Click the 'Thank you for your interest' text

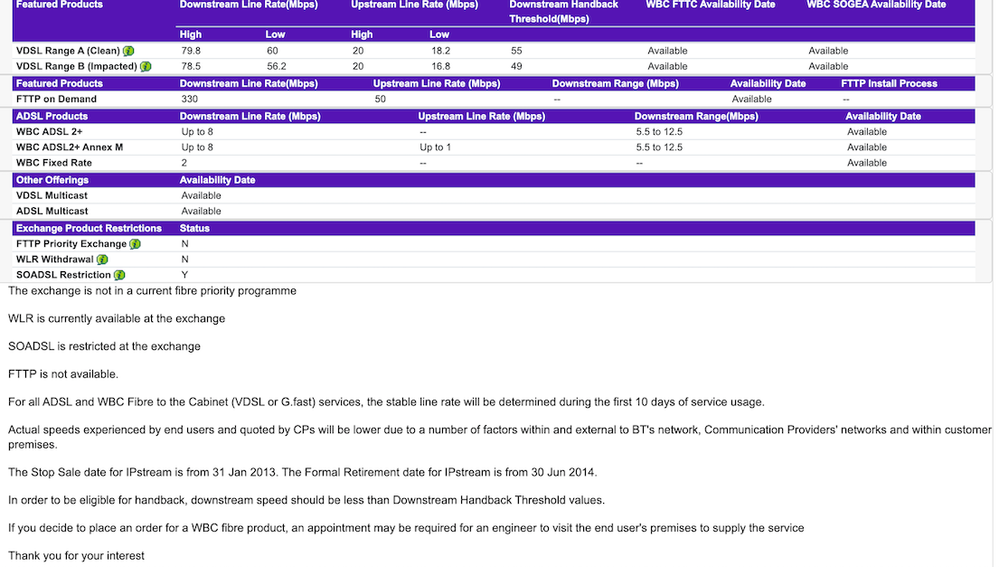point(76,555)
